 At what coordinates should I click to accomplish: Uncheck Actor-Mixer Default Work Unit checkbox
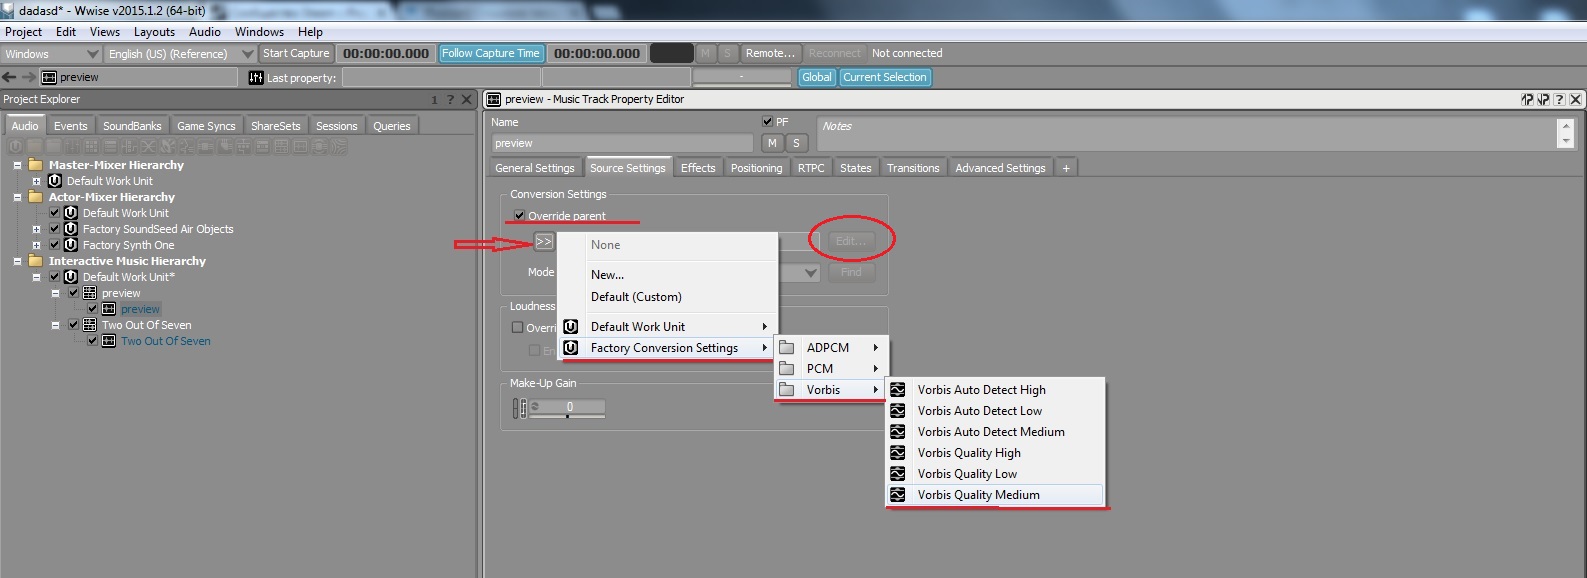click(55, 213)
